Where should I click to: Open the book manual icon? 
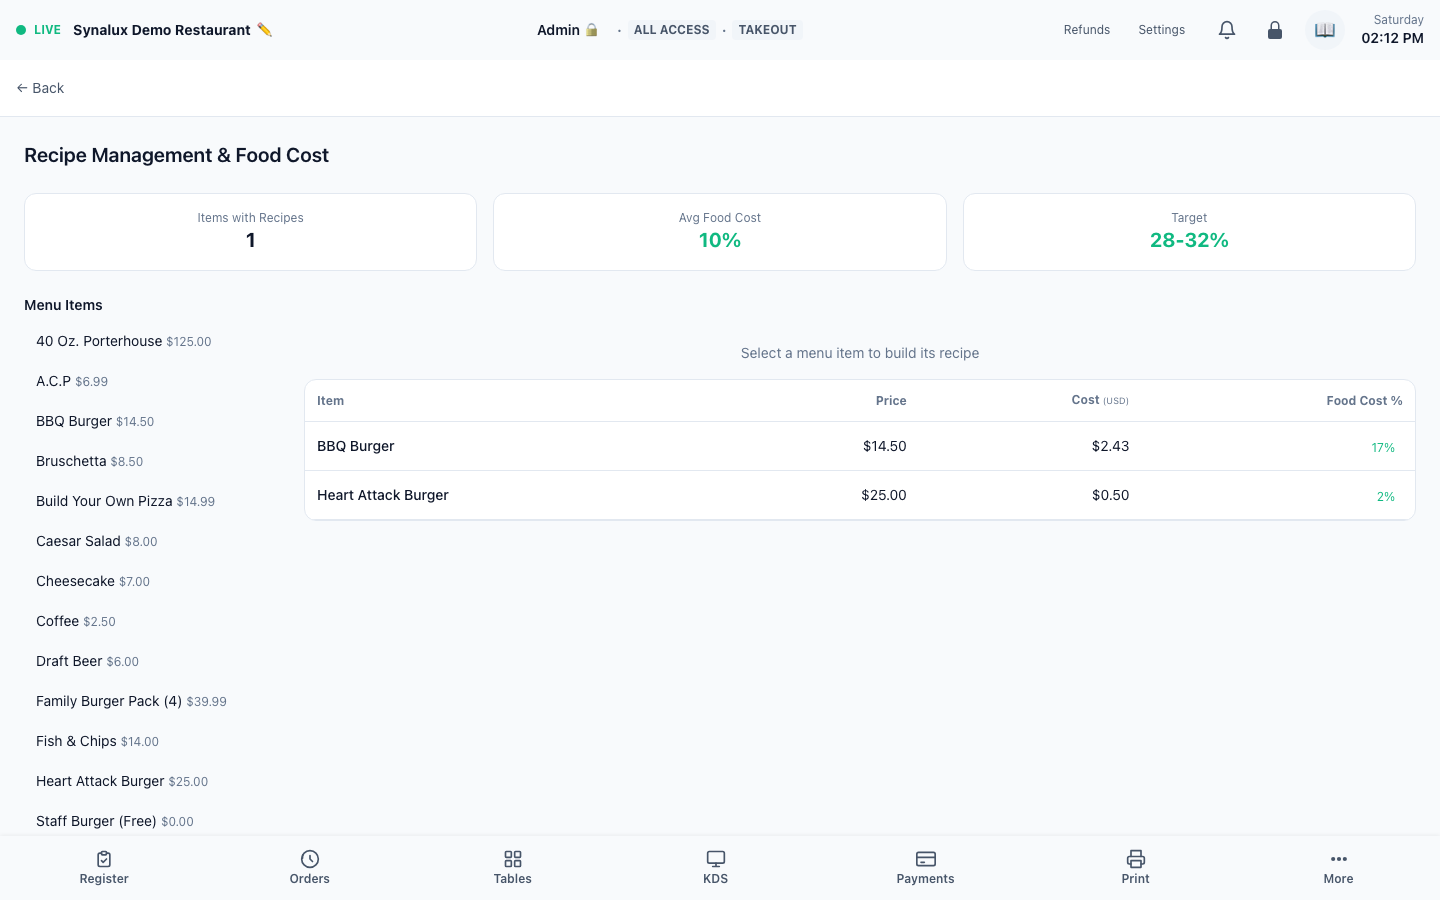point(1325,30)
